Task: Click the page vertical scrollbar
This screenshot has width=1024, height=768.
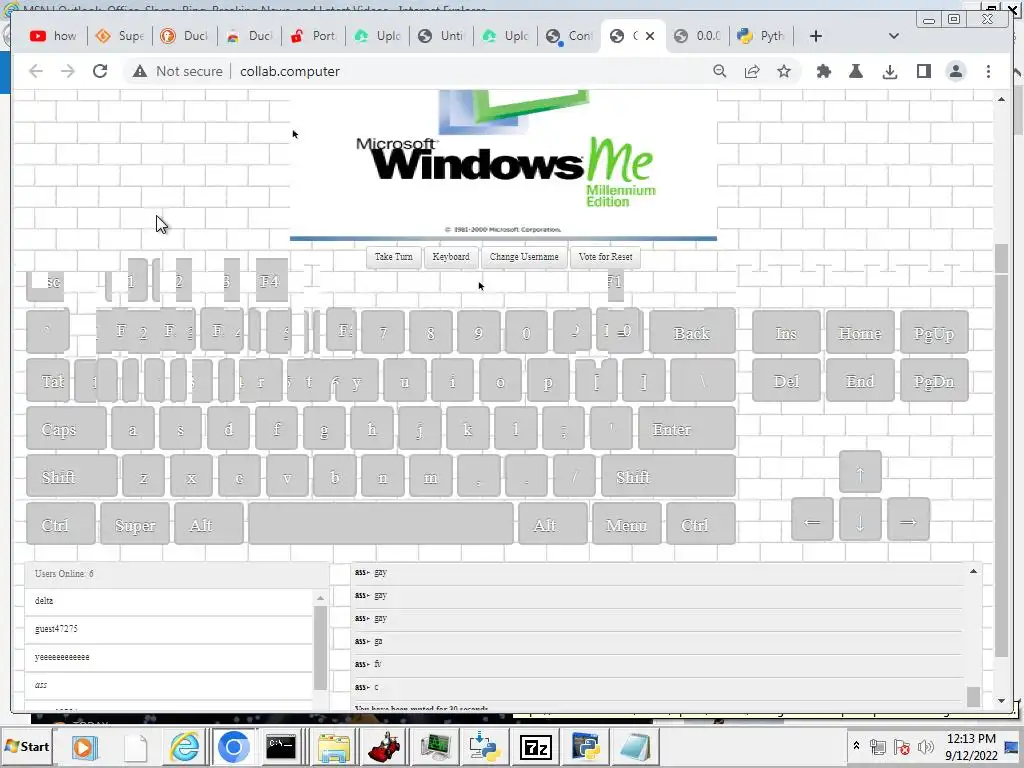Action: coord(1001,451)
